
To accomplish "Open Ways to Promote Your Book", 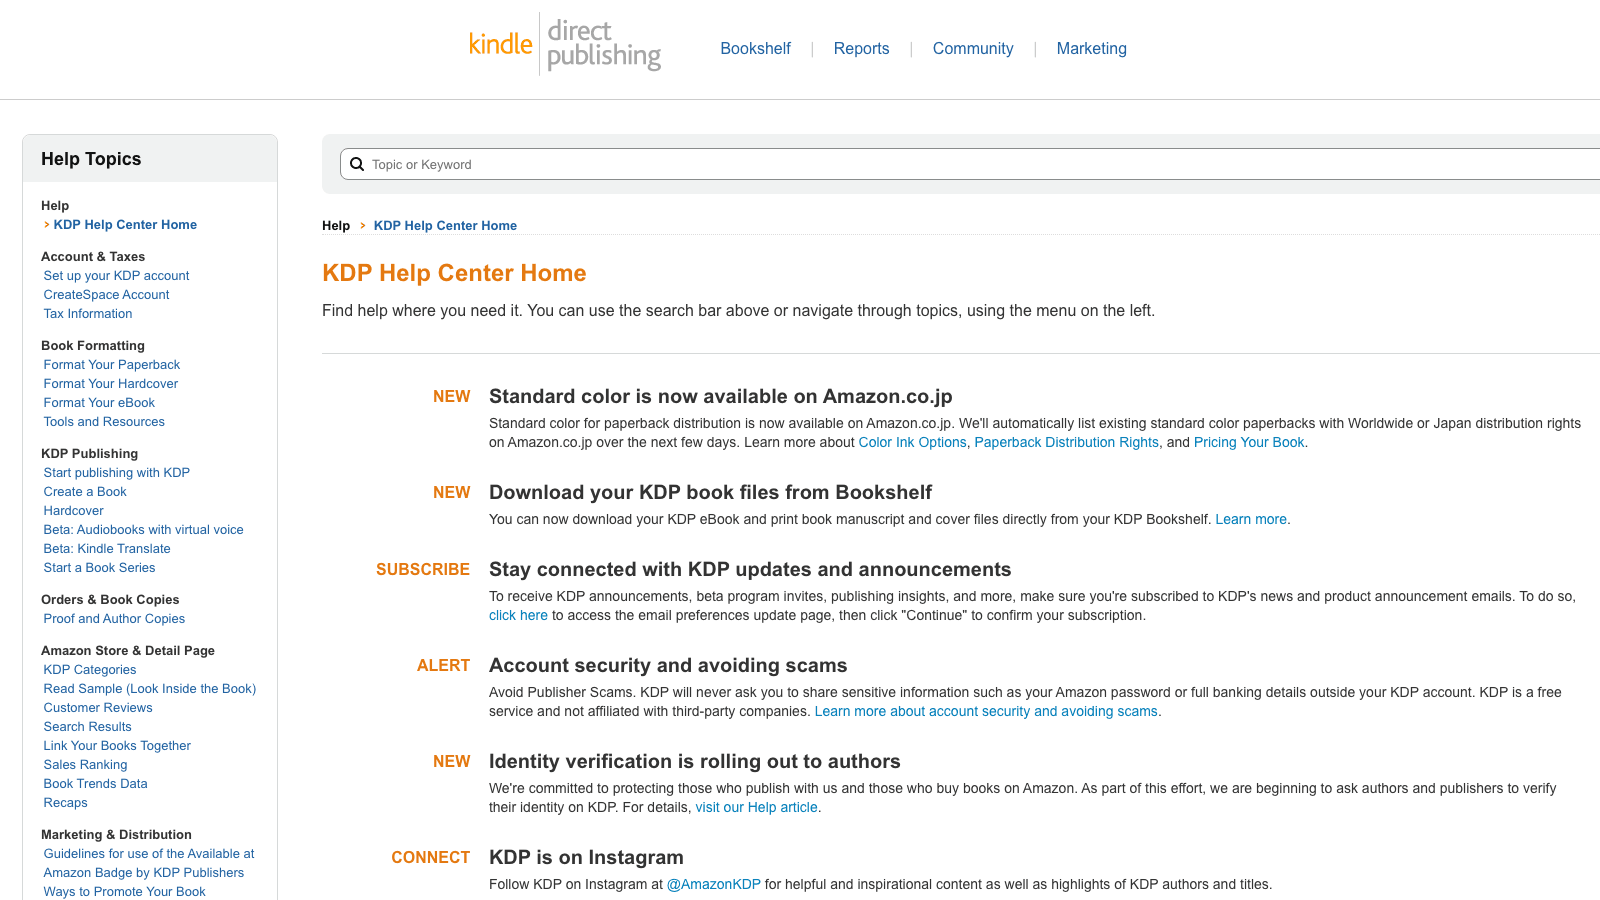I will (124, 891).
